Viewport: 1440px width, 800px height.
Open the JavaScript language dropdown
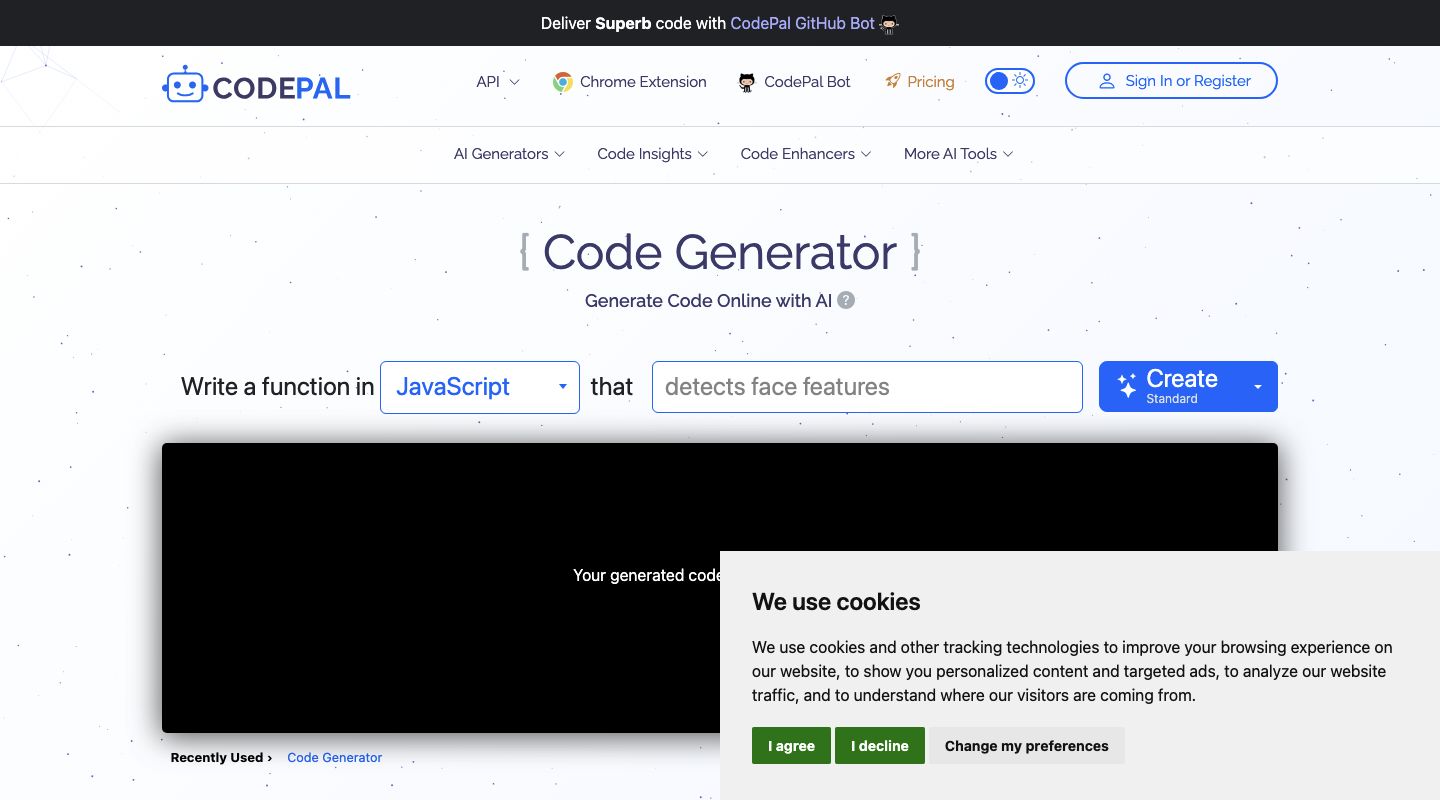click(480, 387)
